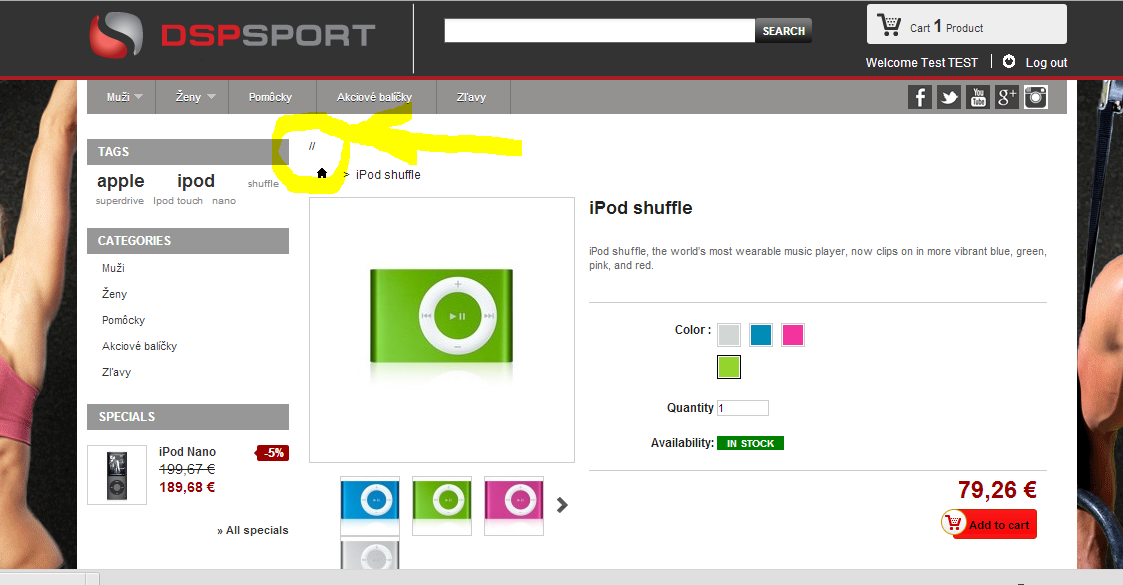Select the blue color swatch

pyautogui.click(x=761, y=334)
